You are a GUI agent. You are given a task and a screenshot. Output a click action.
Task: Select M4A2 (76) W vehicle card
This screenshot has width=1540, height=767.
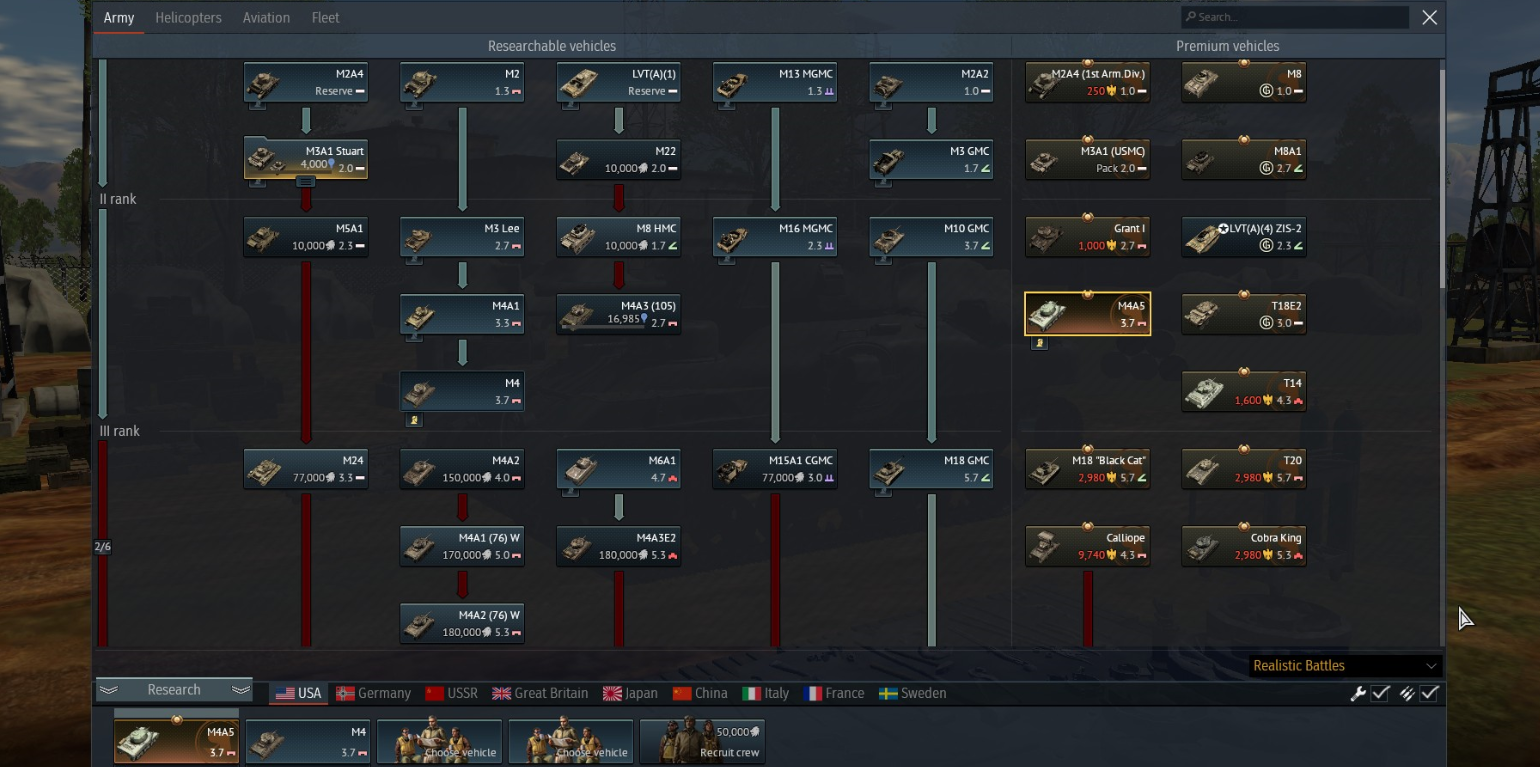(x=462, y=623)
